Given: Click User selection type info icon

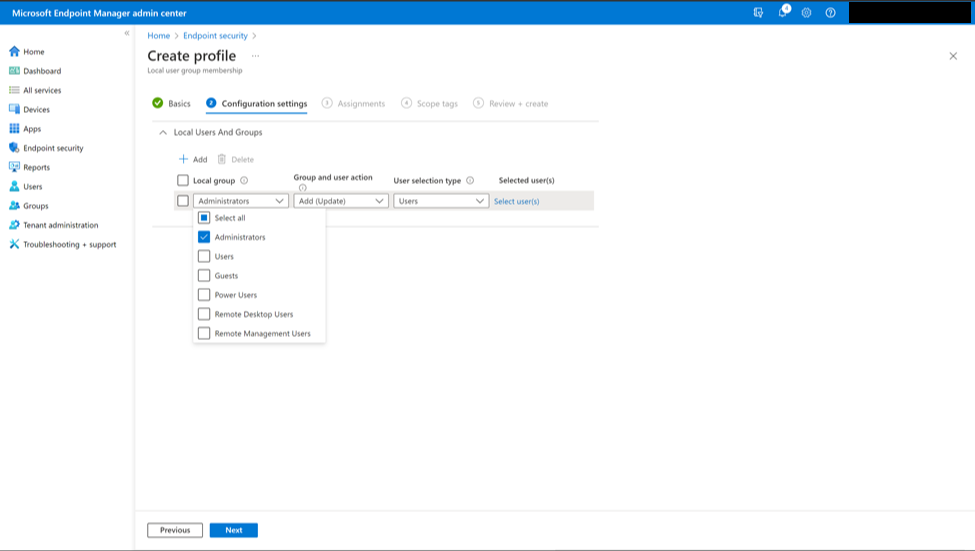Looking at the screenshot, I should click(x=470, y=180).
